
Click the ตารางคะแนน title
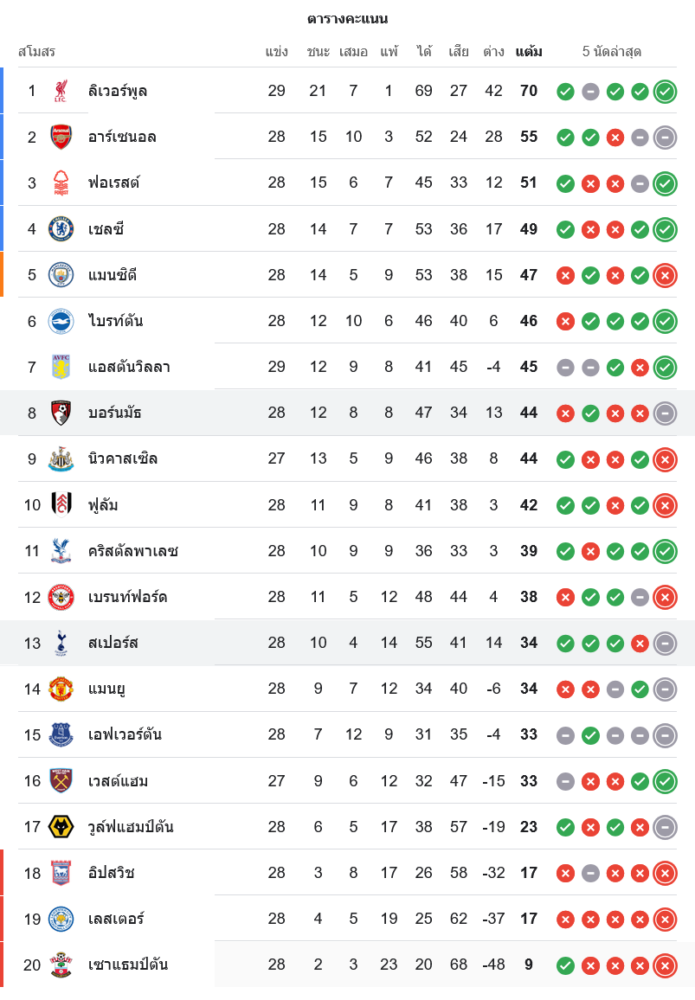[x=347, y=18]
